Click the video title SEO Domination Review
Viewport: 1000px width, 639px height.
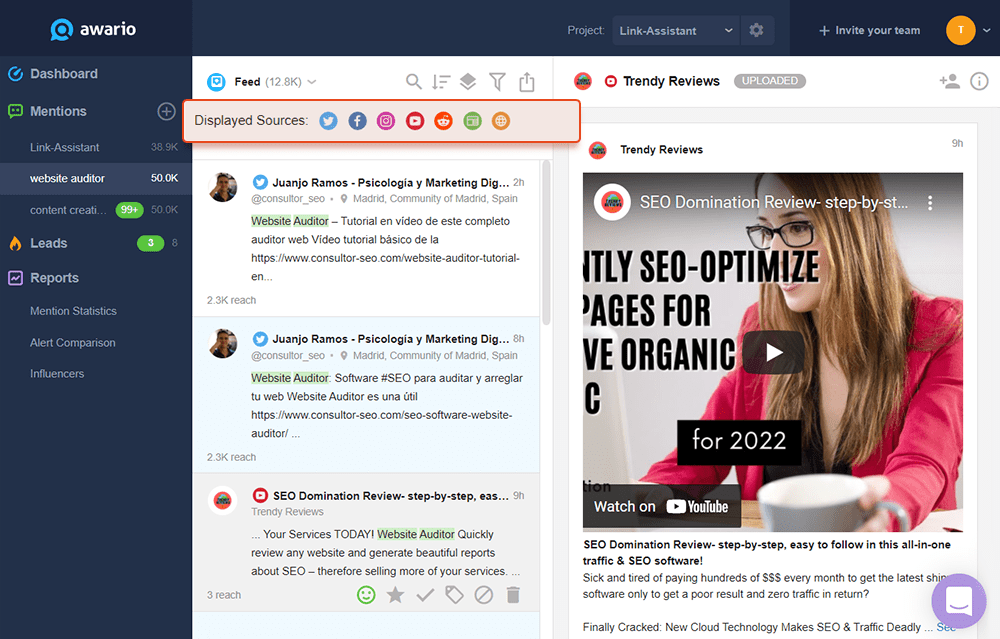(x=774, y=203)
